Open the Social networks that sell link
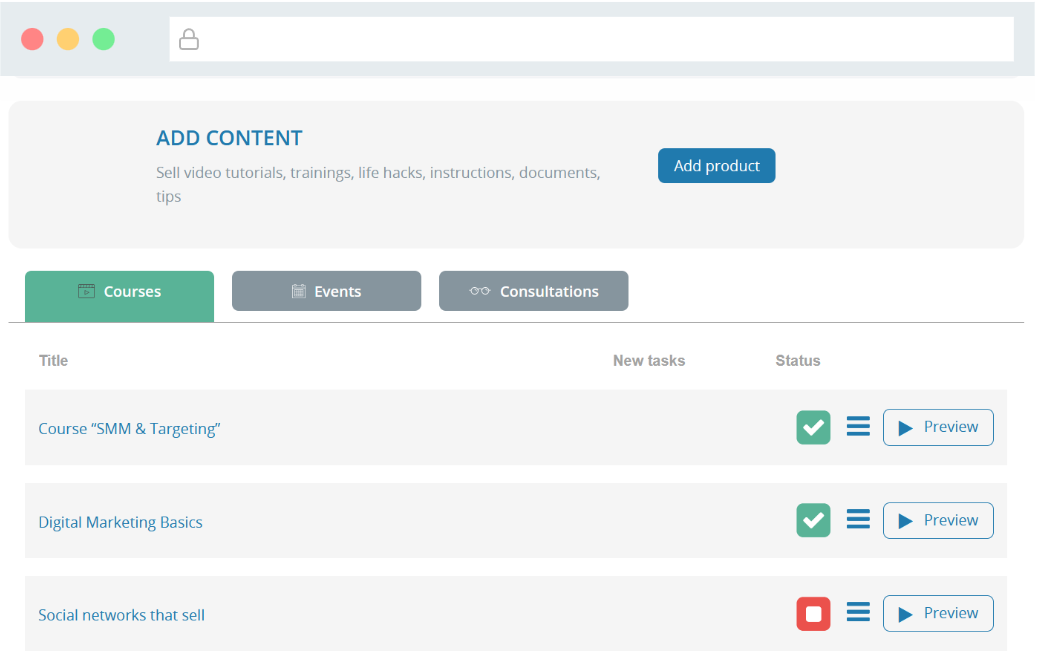 tap(121, 615)
